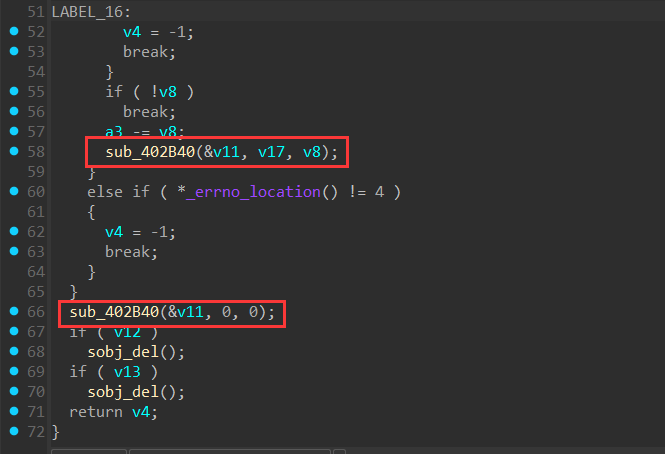665x454 pixels.
Task: Click variable v4 on line 52
Action: (132, 32)
